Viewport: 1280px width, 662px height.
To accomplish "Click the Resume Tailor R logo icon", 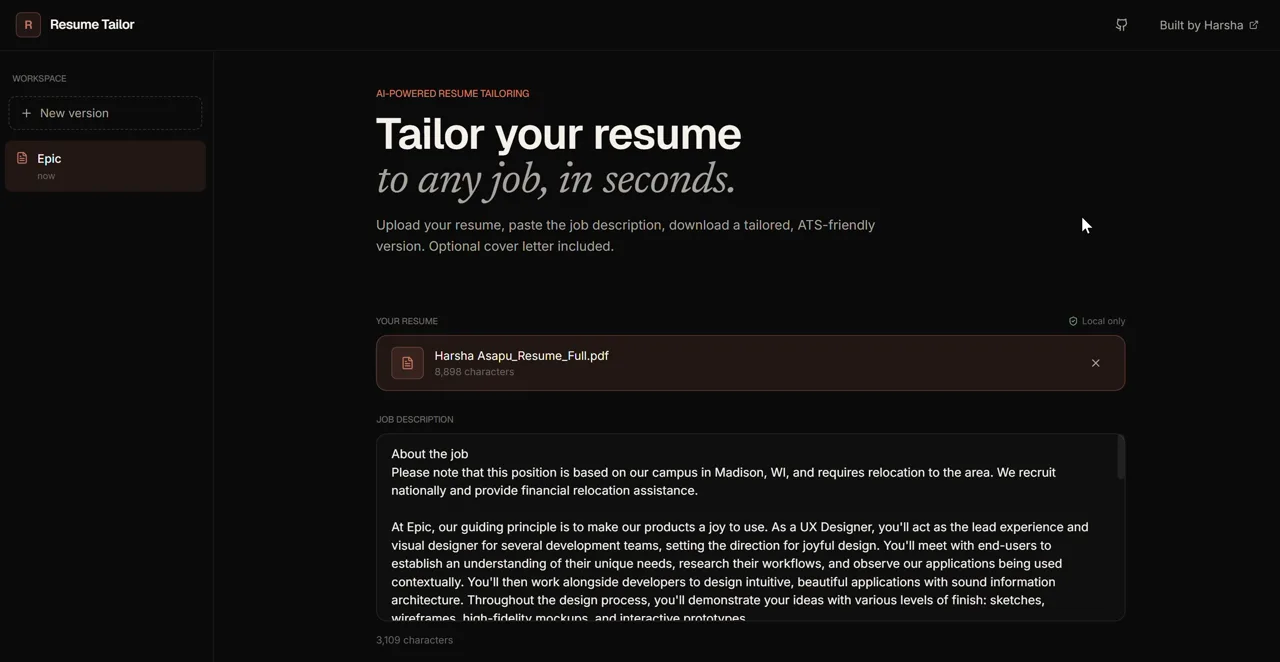I will (28, 25).
